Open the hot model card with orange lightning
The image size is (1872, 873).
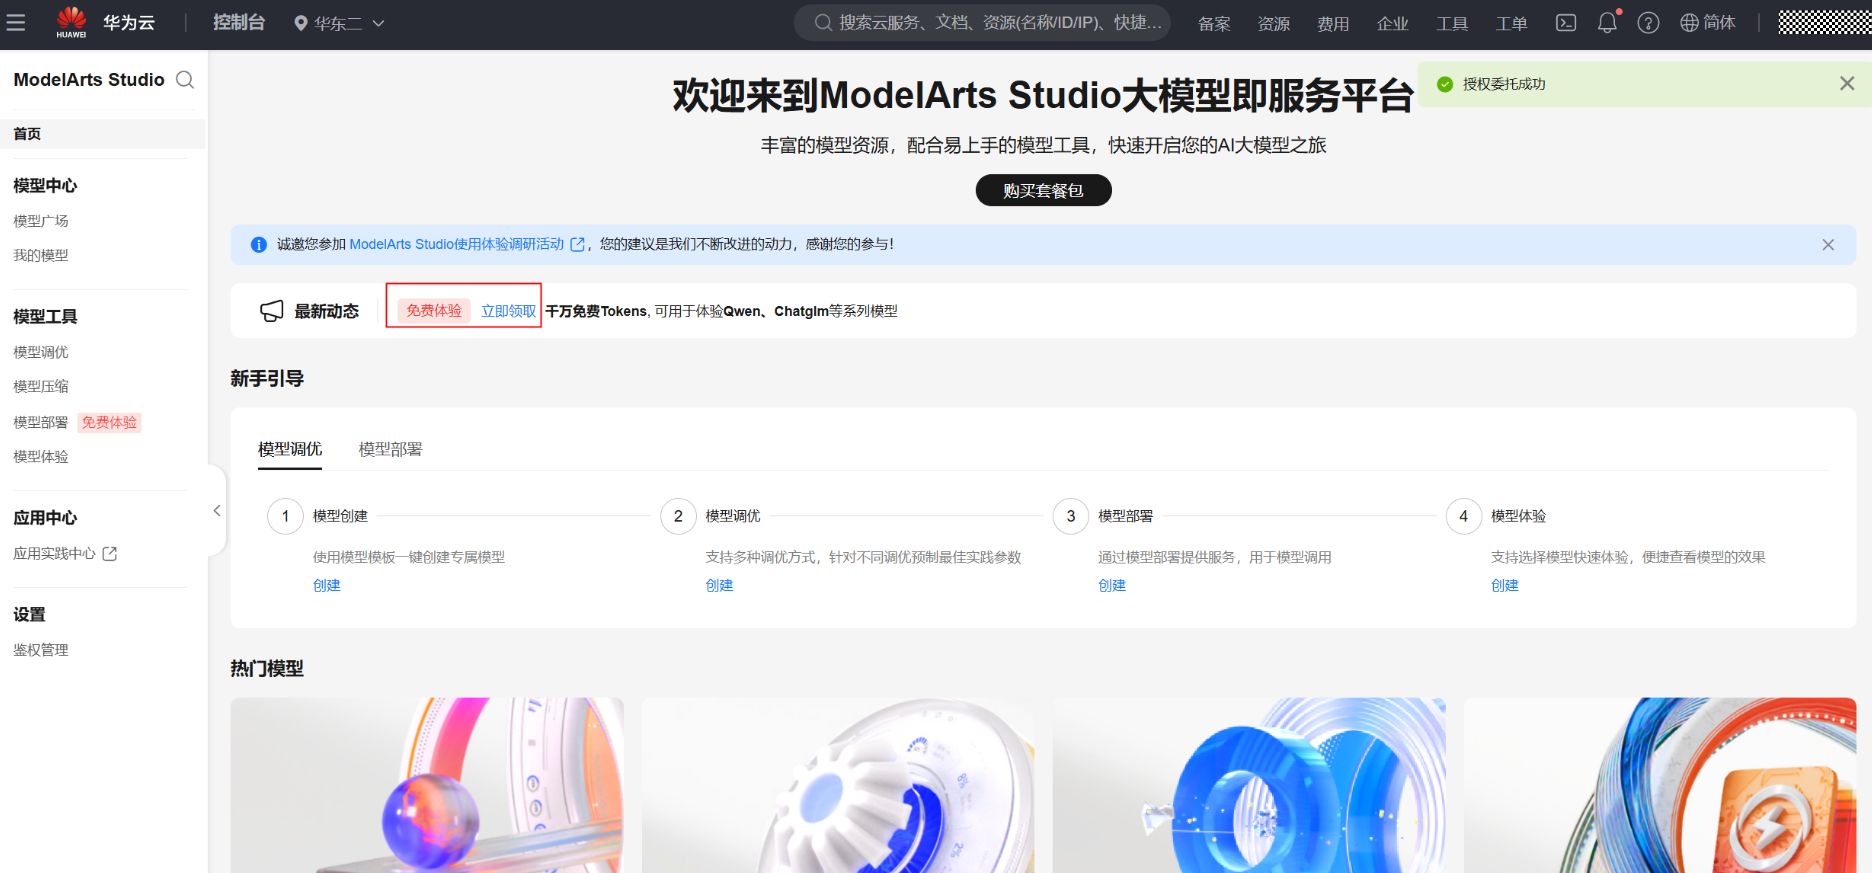[x=1660, y=785]
